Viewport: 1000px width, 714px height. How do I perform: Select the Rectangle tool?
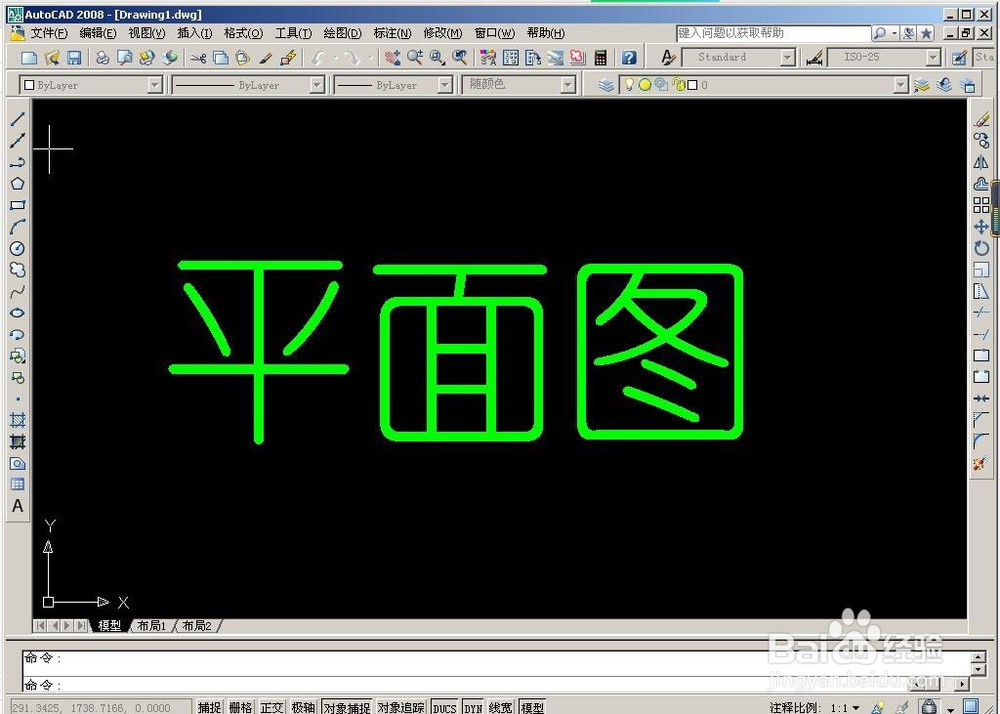[17, 204]
